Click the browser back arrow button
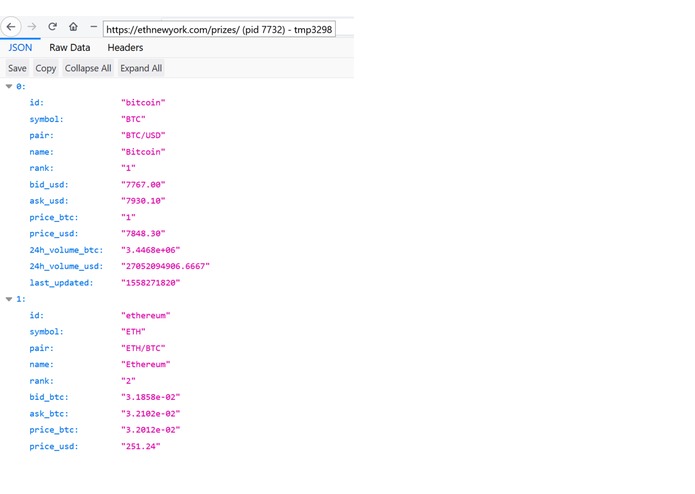The width and height of the screenshot is (695, 494). point(11,27)
